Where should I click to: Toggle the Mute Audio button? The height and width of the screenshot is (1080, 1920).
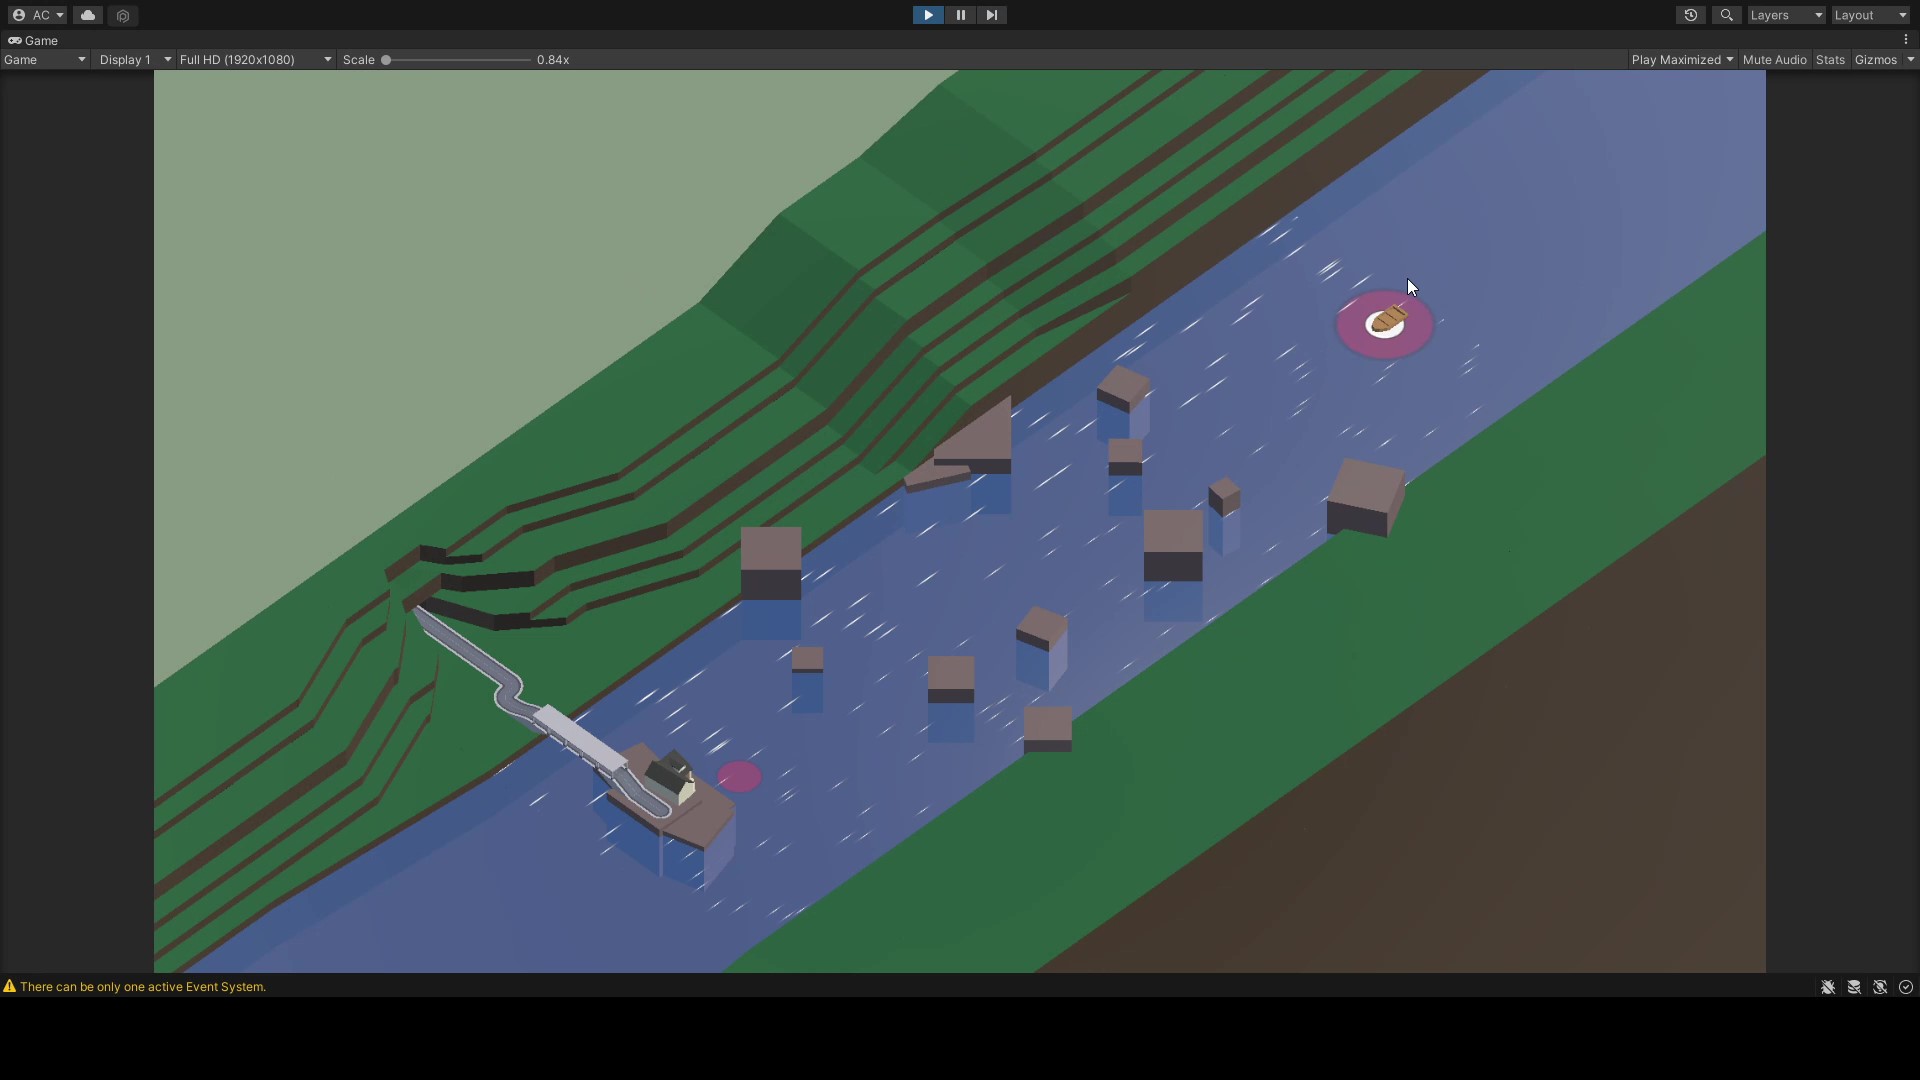[x=1774, y=60]
